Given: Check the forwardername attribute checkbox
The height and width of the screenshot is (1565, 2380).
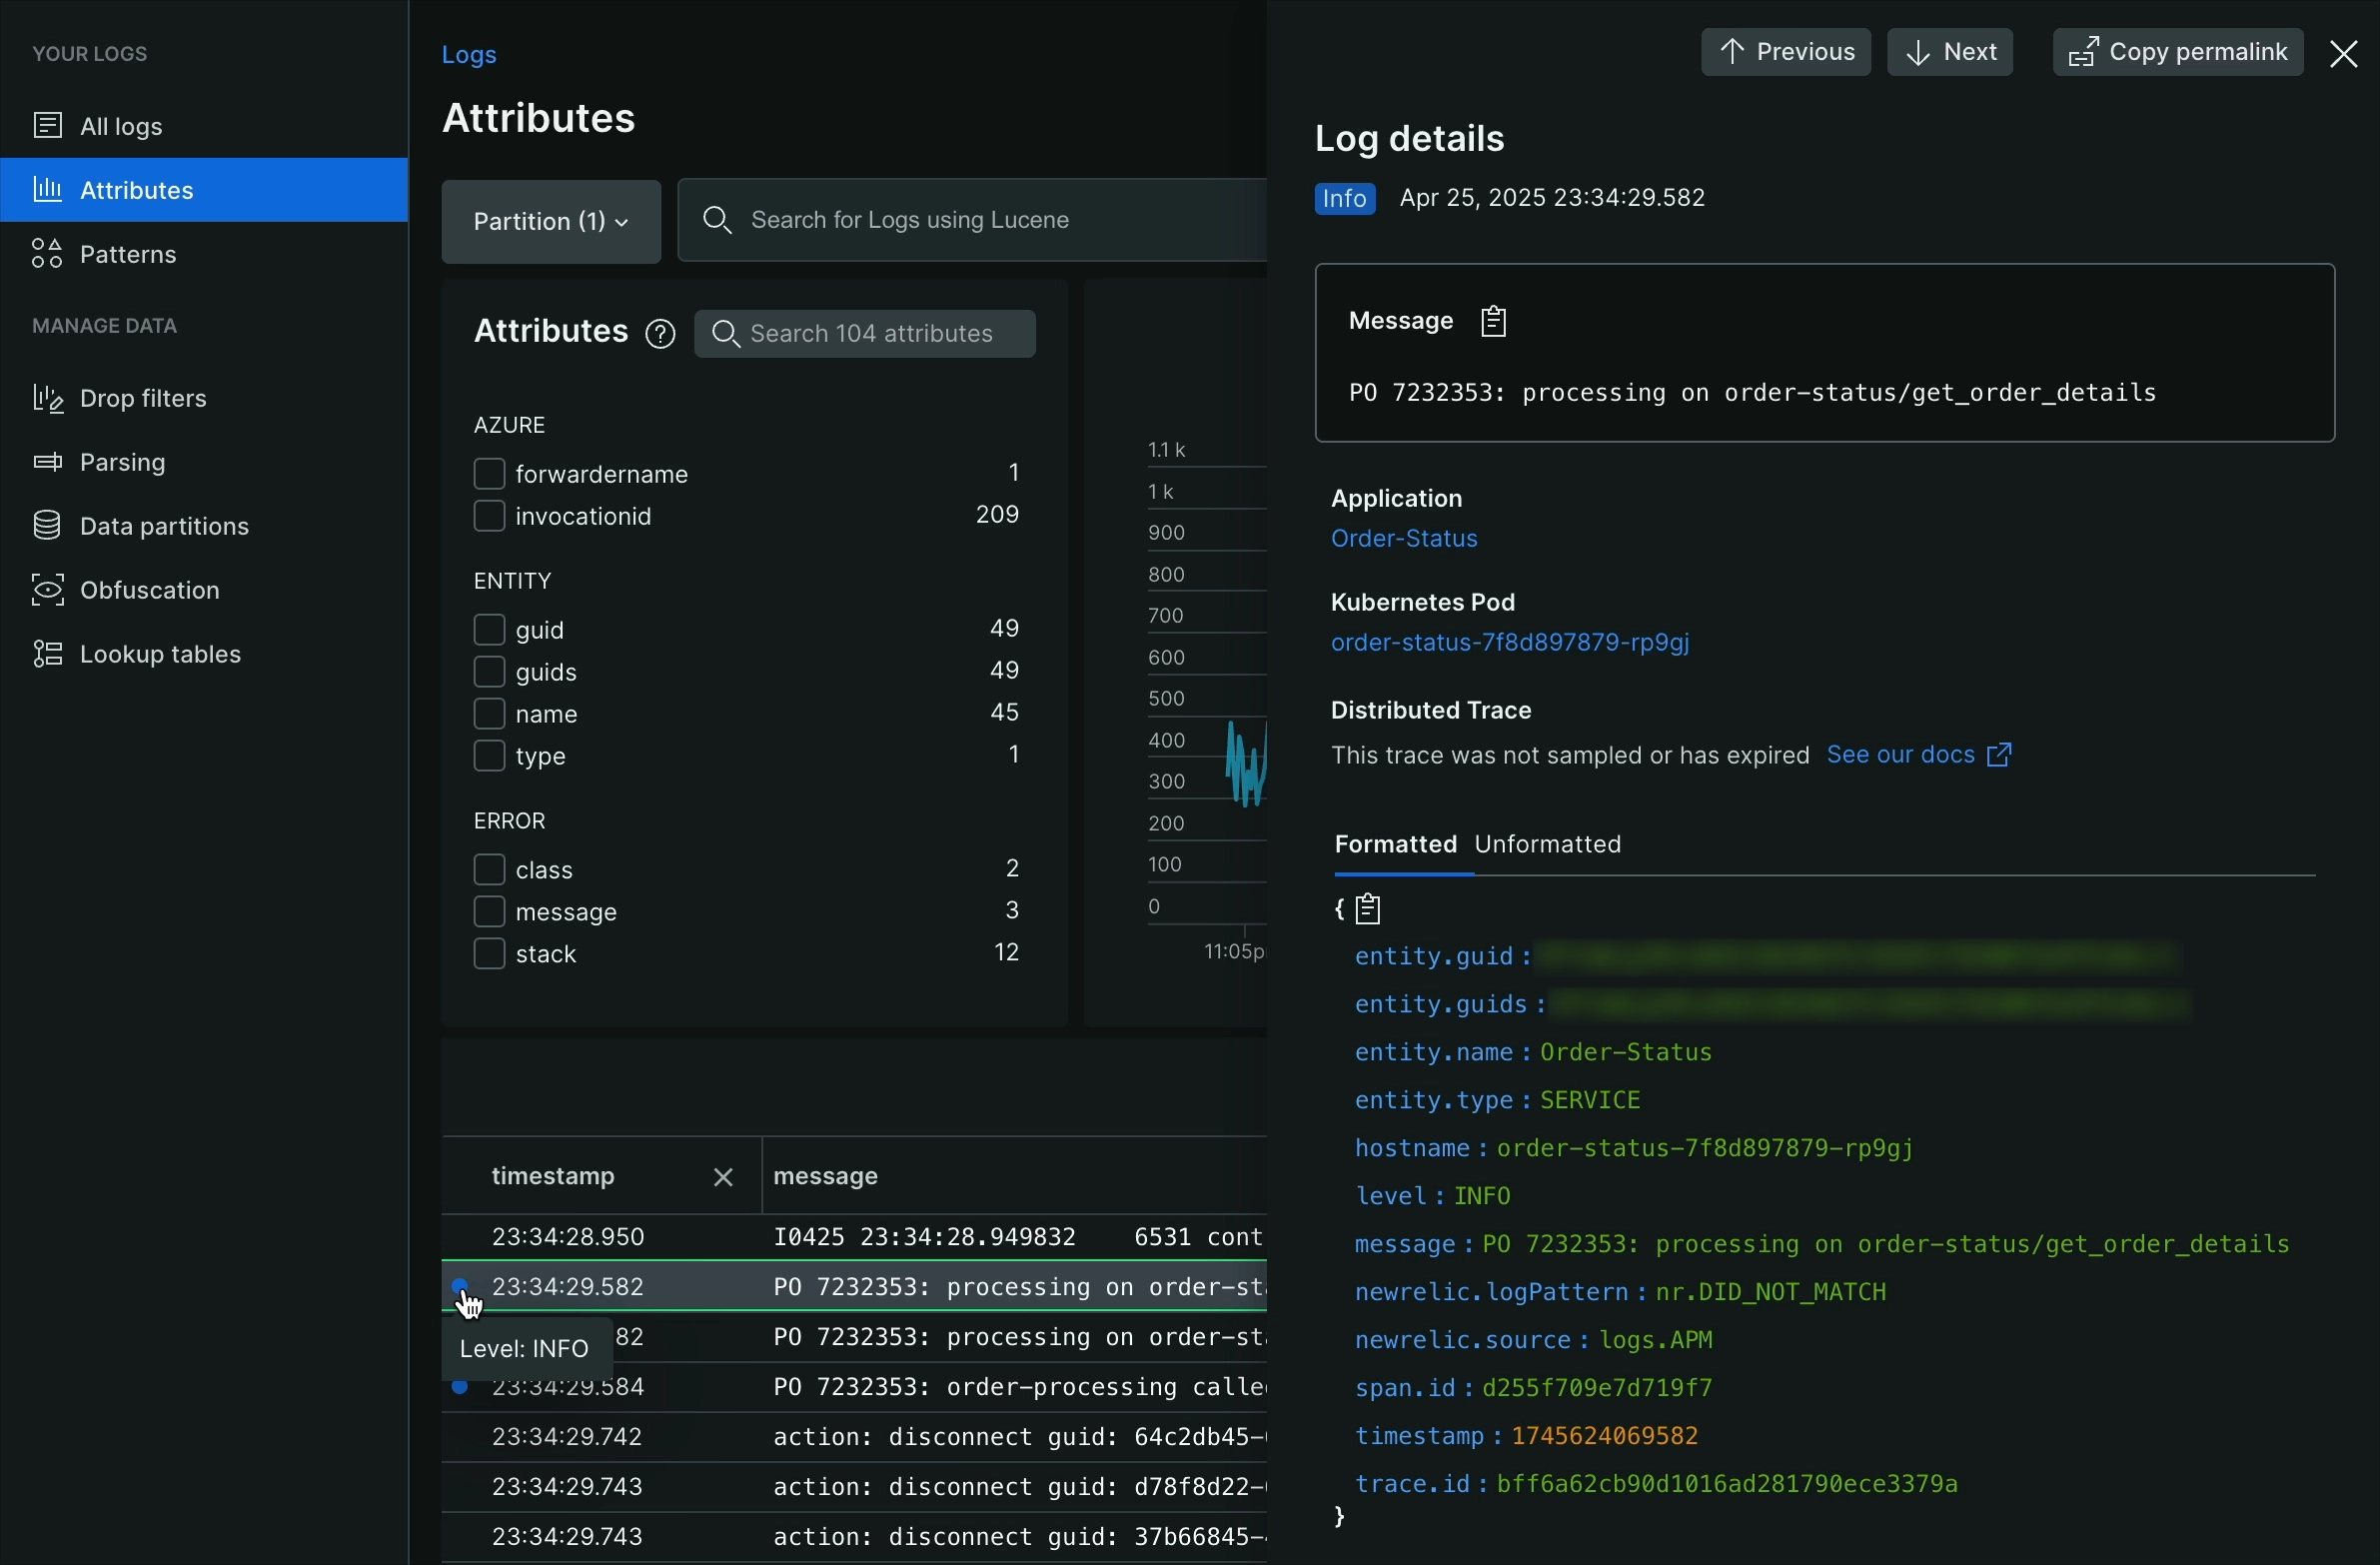Looking at the screenshot, I should tap(488, 474).
